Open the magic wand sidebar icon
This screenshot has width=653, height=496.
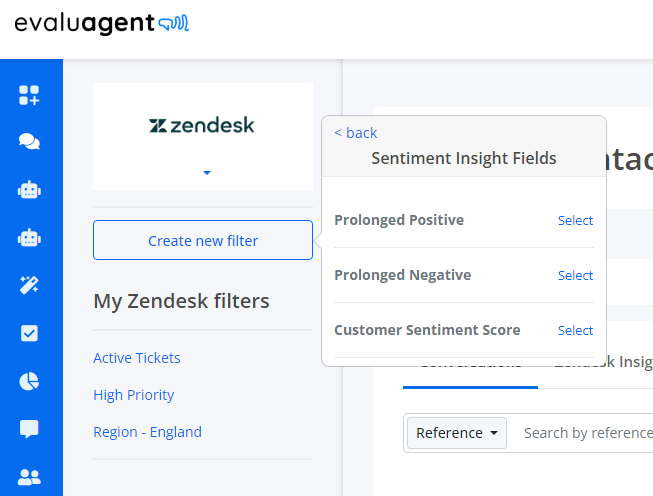point(29,285)
